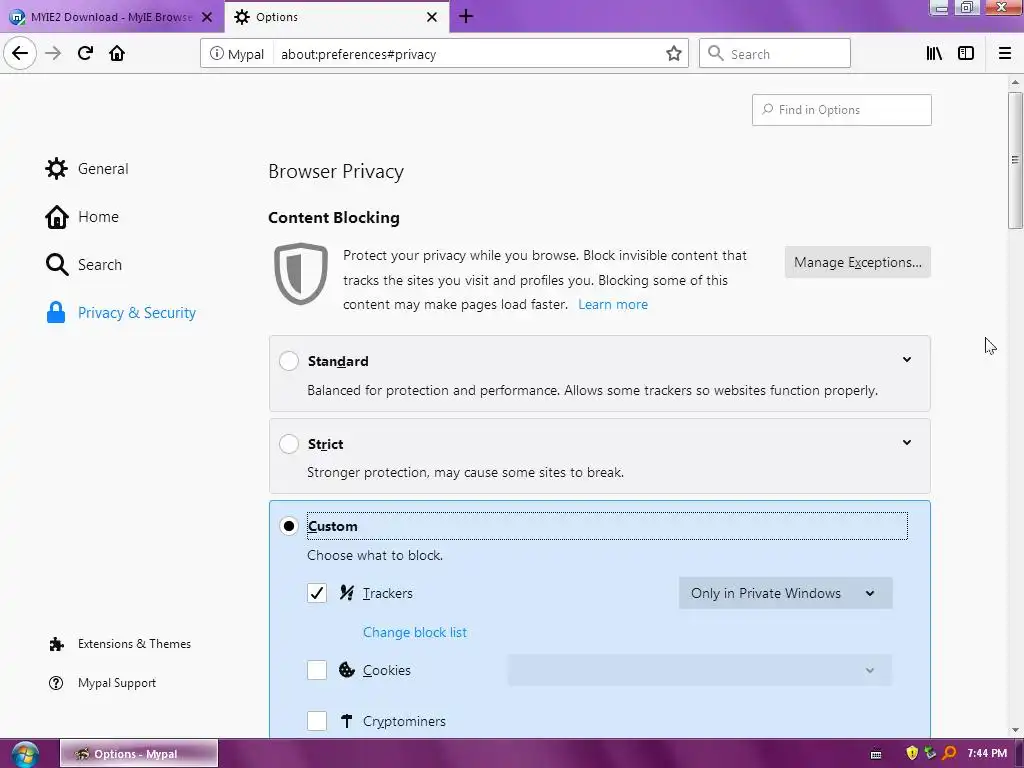Open the Change block list link
The height and width of the screenshot is (768, 1024).
click(415, 632)
